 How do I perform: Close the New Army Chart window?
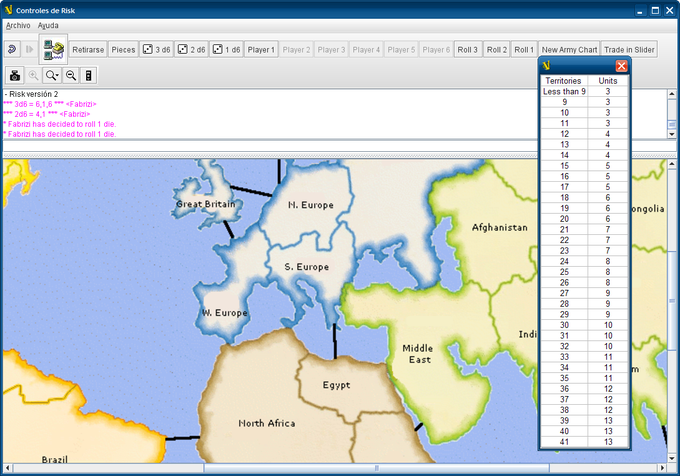click(x=621, y=66)
